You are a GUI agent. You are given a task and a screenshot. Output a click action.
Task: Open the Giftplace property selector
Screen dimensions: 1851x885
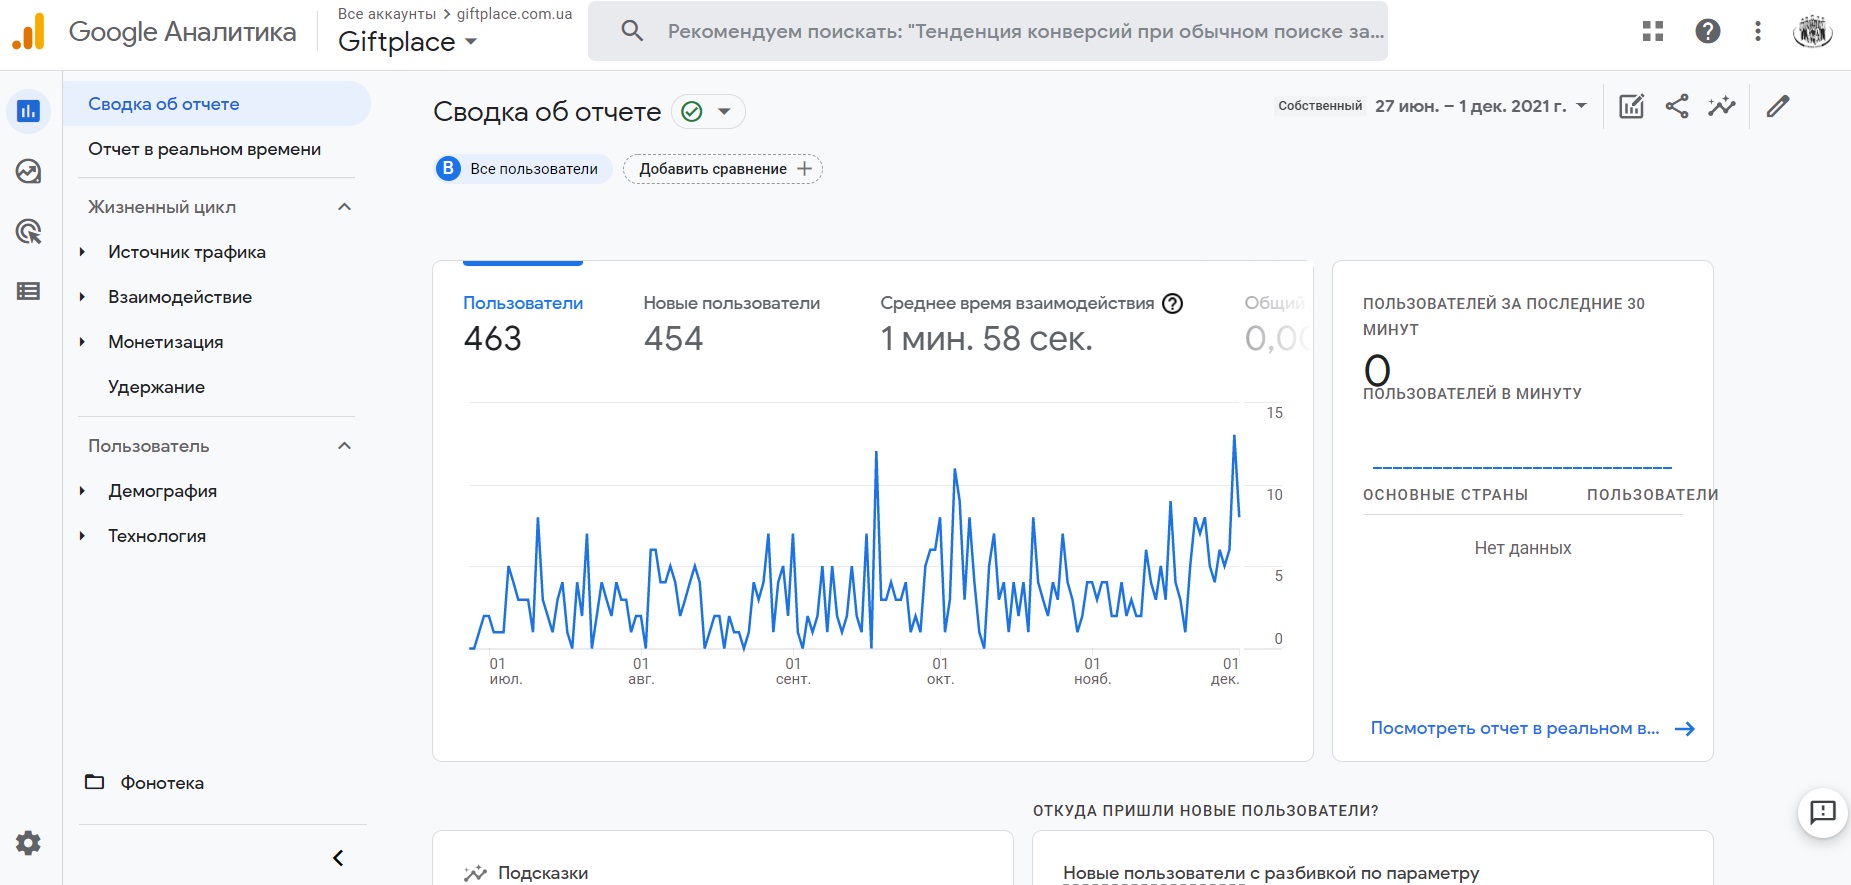point(407,42)
